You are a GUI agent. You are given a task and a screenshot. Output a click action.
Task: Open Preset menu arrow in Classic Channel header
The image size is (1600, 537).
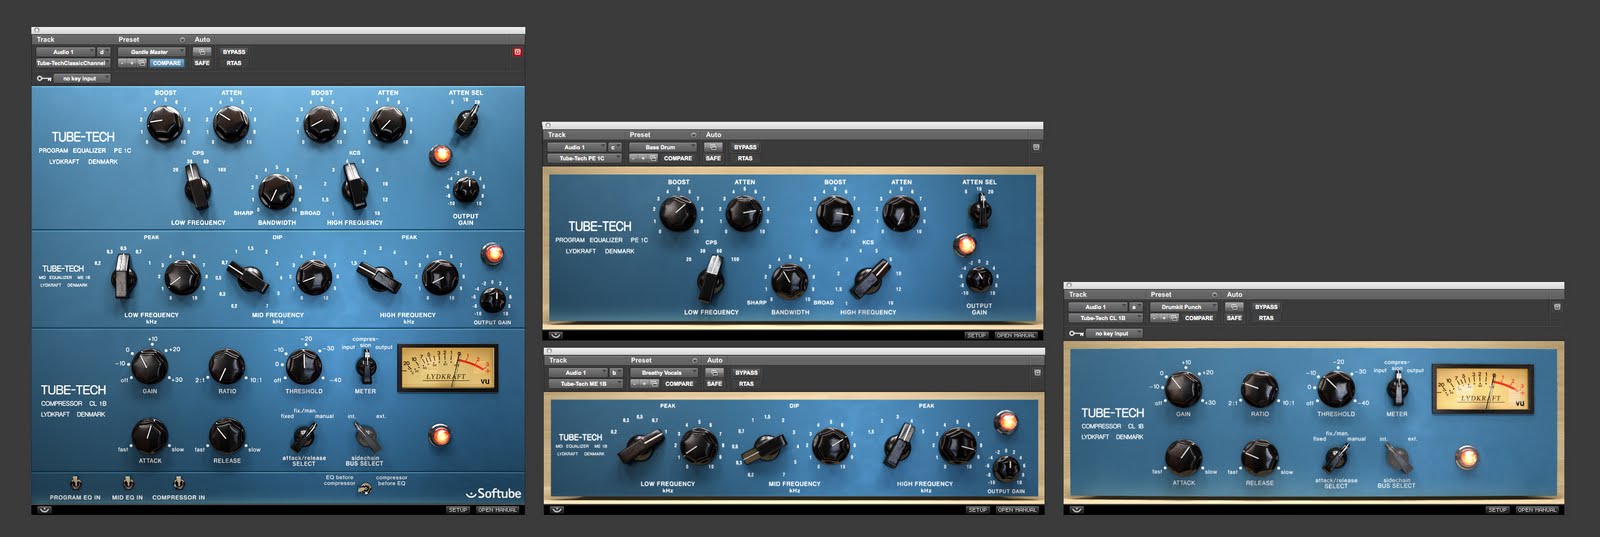[x=182, y=40]
